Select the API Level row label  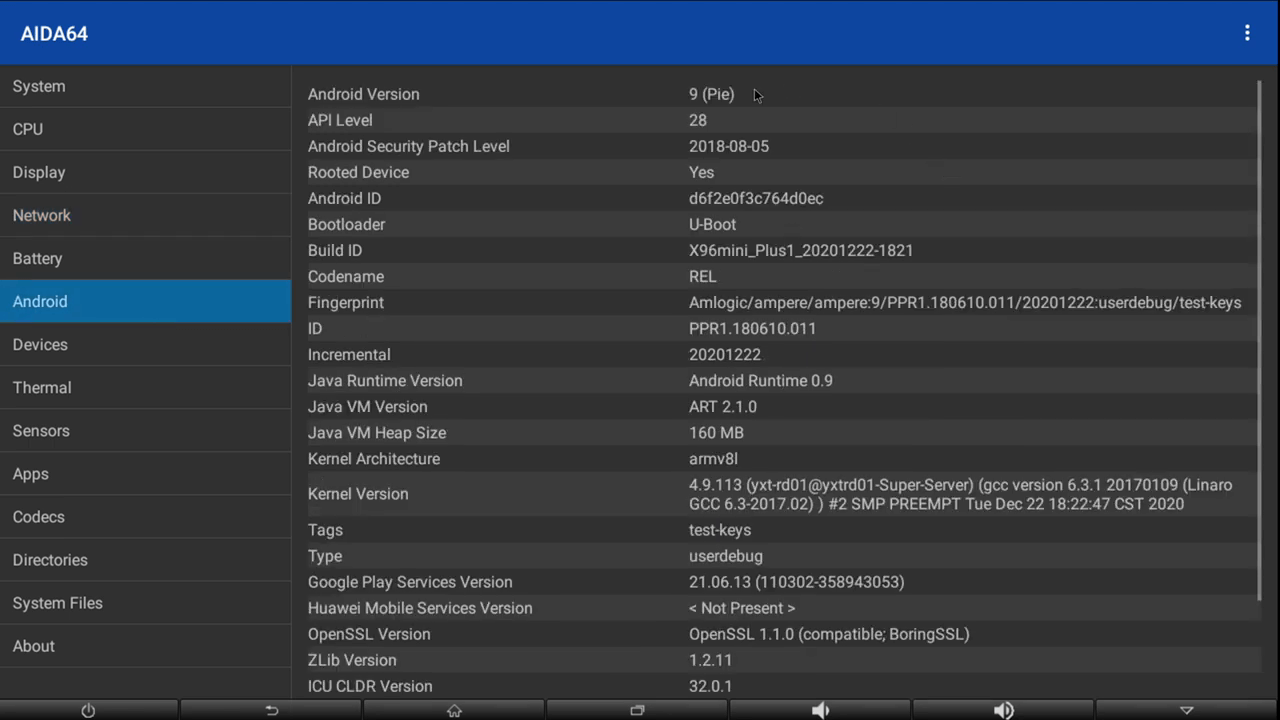tap(340, 120)
